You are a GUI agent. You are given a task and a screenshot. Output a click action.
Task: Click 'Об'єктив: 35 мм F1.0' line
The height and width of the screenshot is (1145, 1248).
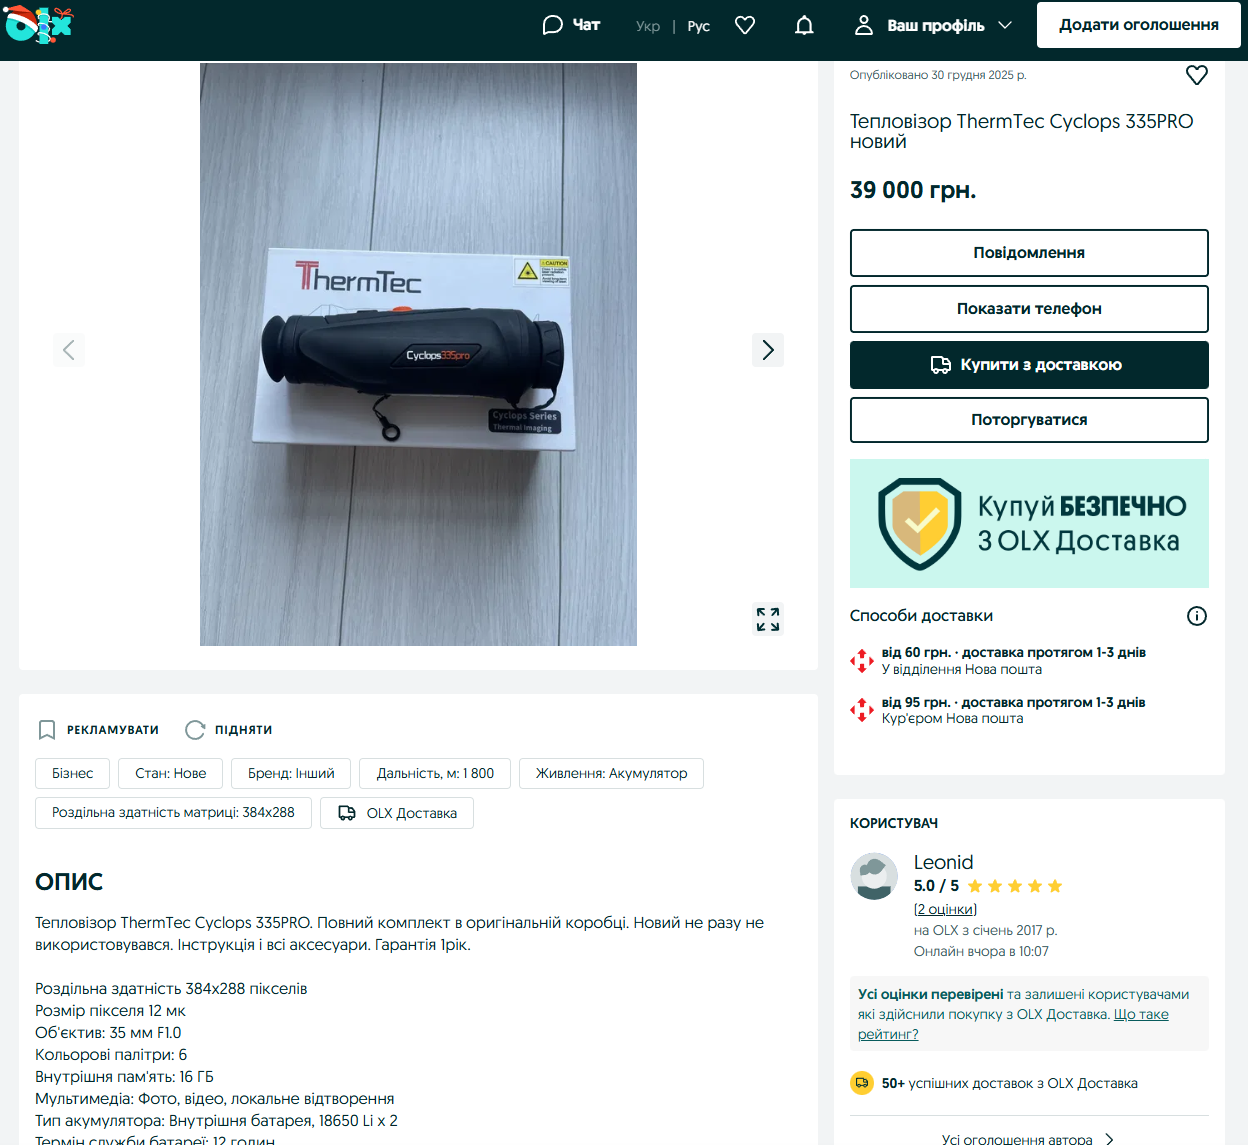coord(108,1033)
